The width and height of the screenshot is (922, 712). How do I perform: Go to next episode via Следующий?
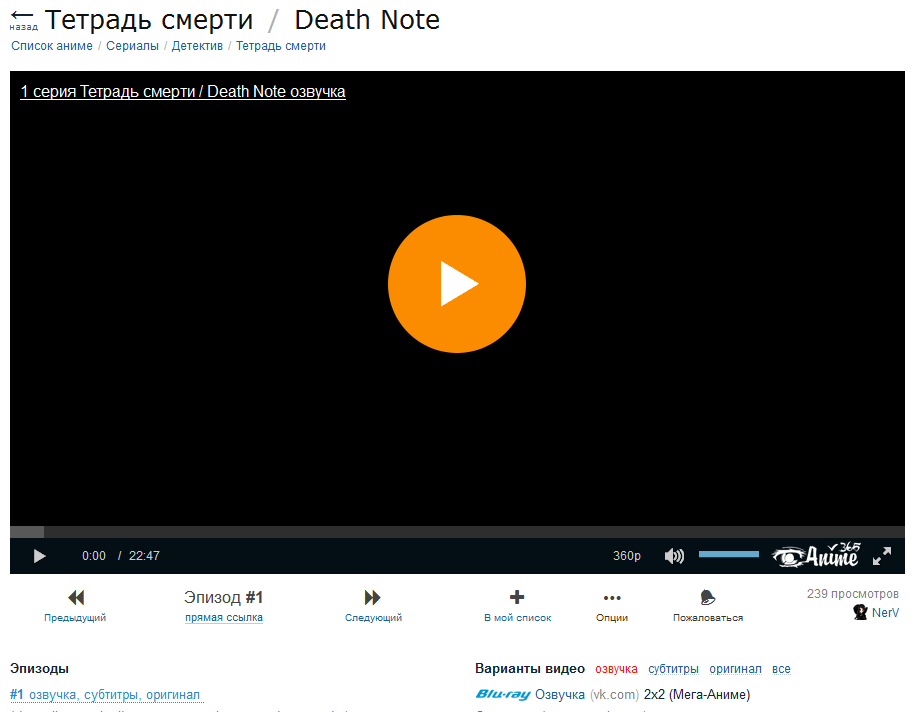[x=373, y=606]
